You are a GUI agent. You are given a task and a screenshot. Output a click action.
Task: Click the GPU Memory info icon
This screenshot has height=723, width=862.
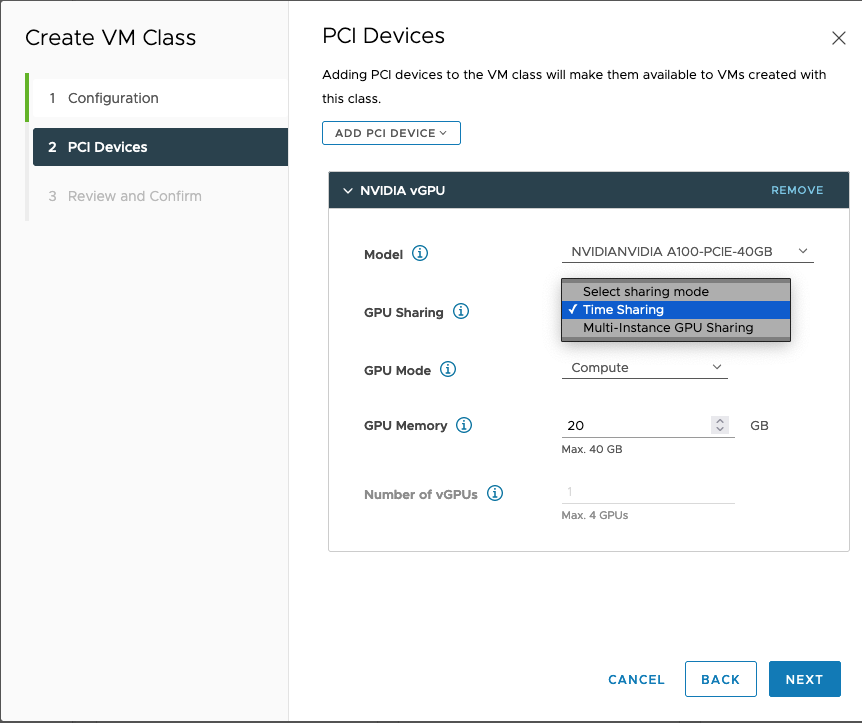pyautogui.click(x=464, y=425)
